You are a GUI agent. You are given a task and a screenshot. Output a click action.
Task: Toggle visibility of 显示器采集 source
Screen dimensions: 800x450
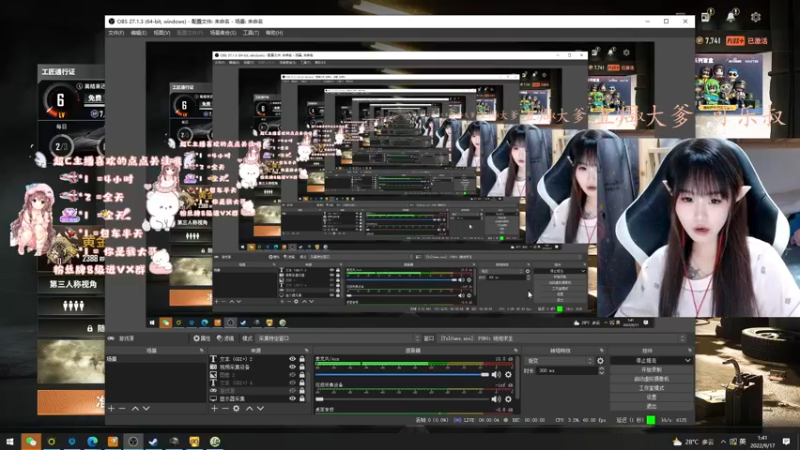tap(292, 398)
